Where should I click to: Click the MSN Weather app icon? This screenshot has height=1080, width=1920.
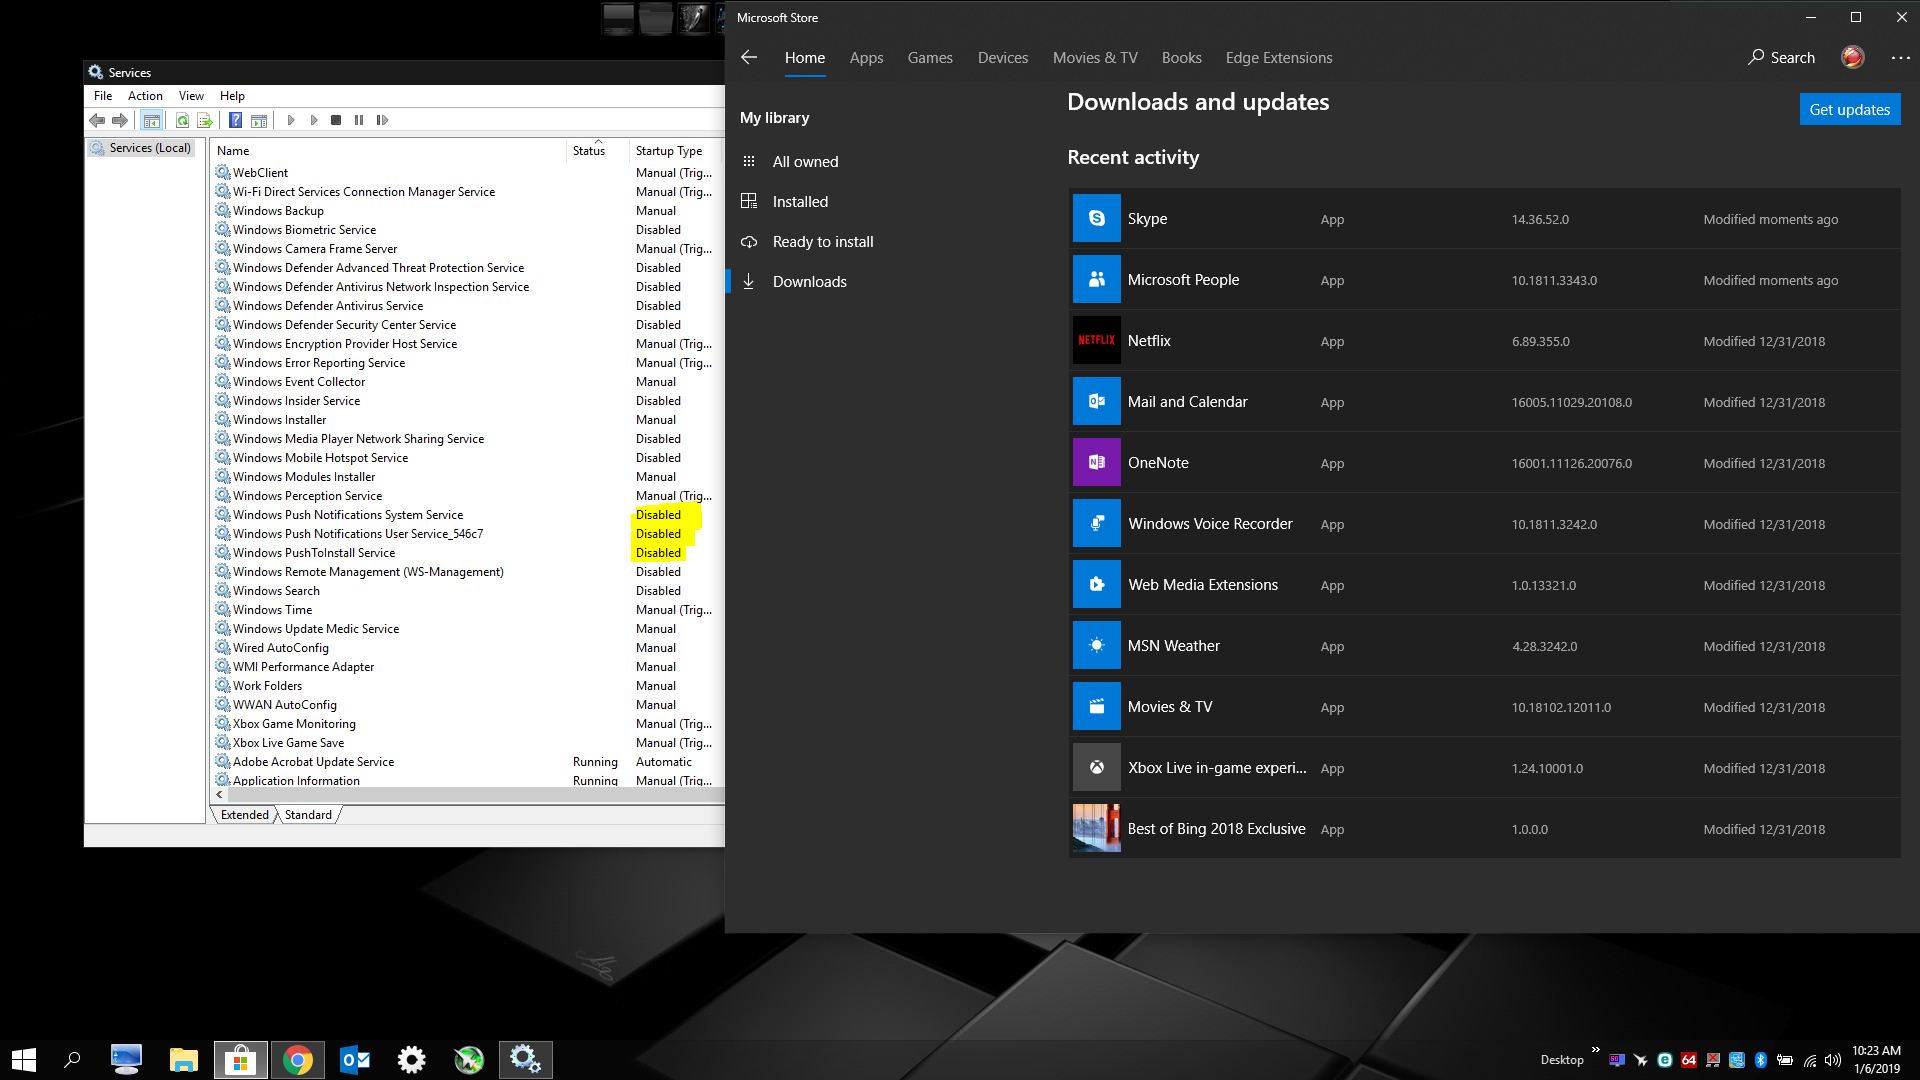pos(1097,646)
